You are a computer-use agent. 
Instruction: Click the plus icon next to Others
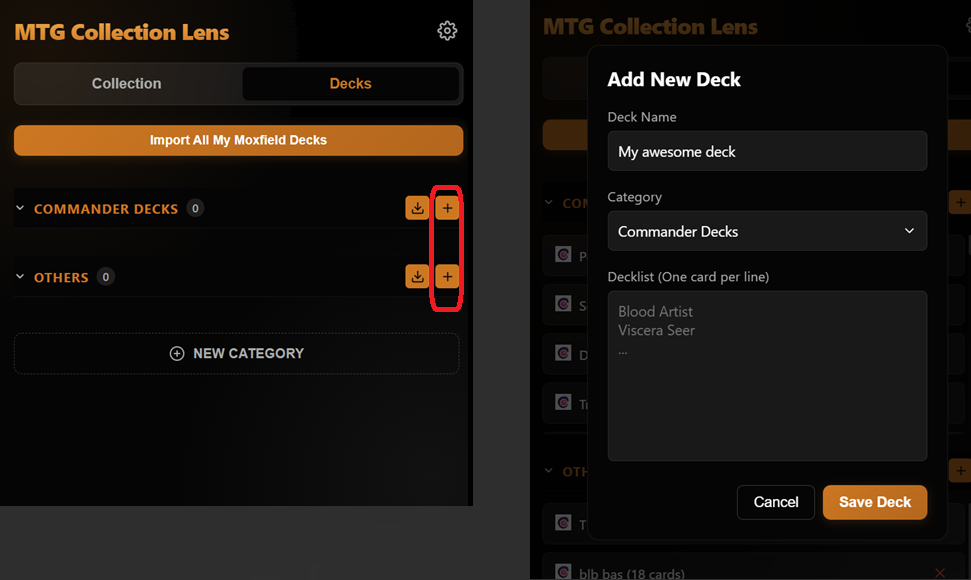pos(447,276)
